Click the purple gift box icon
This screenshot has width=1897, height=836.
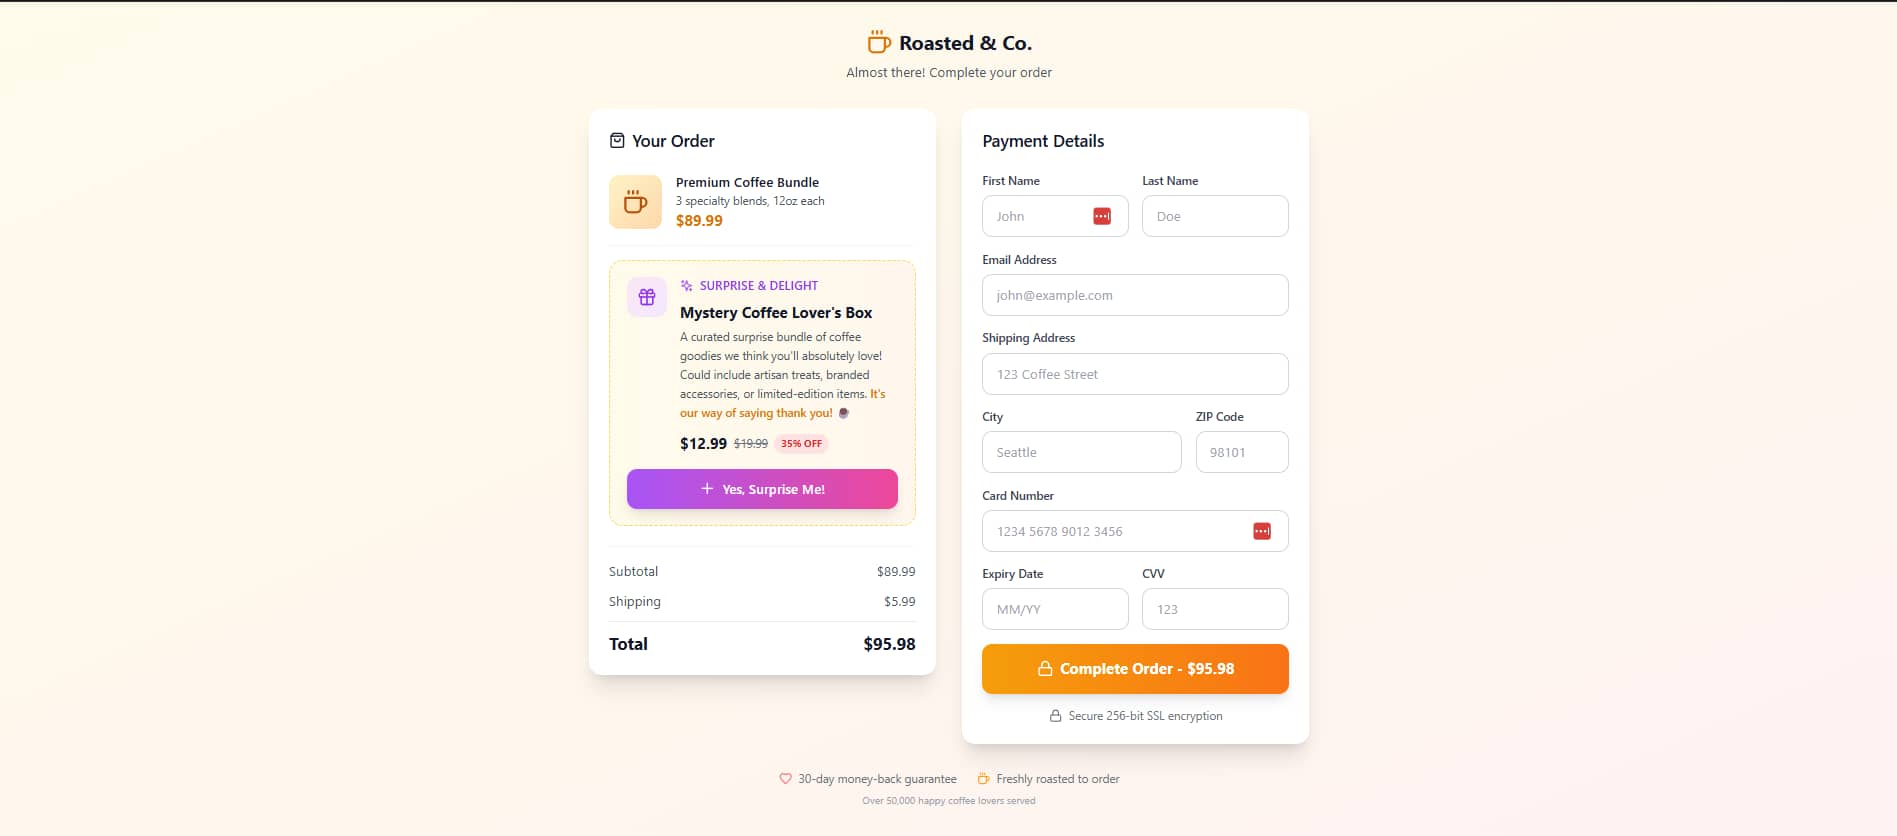tap(647, 297)
